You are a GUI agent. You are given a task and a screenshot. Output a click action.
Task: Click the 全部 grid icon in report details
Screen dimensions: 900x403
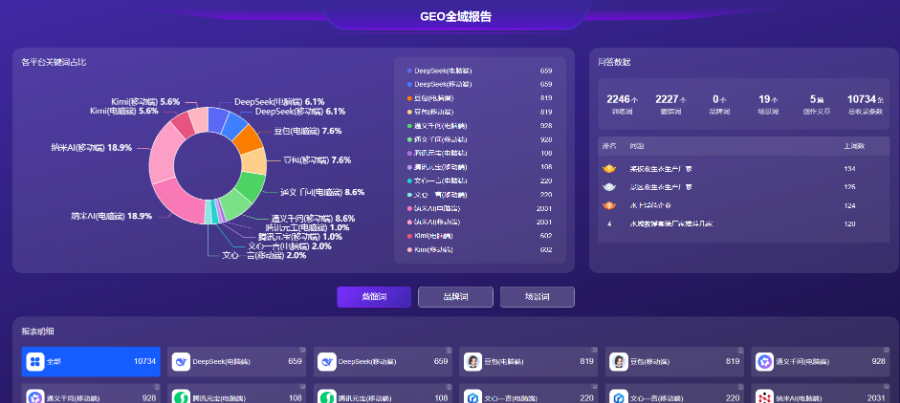35,362
